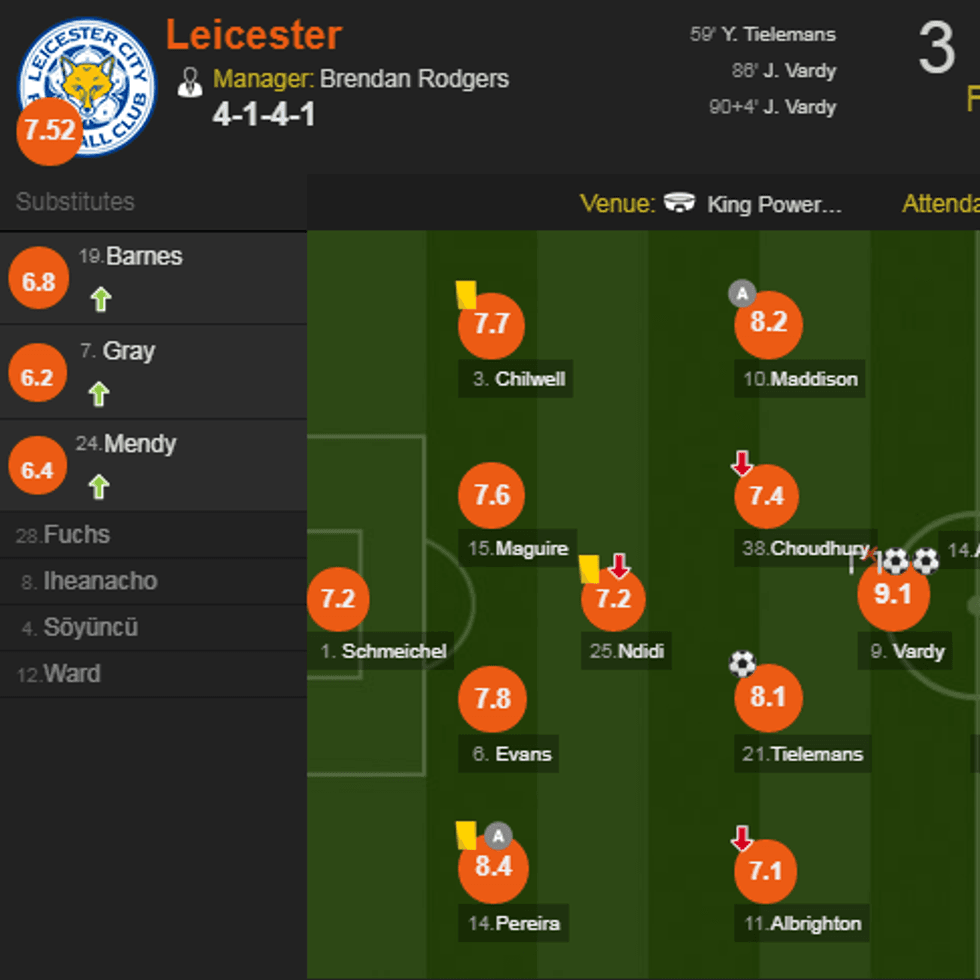
Task: Click Maddison's assist badge icon
Action: [741, 294]
